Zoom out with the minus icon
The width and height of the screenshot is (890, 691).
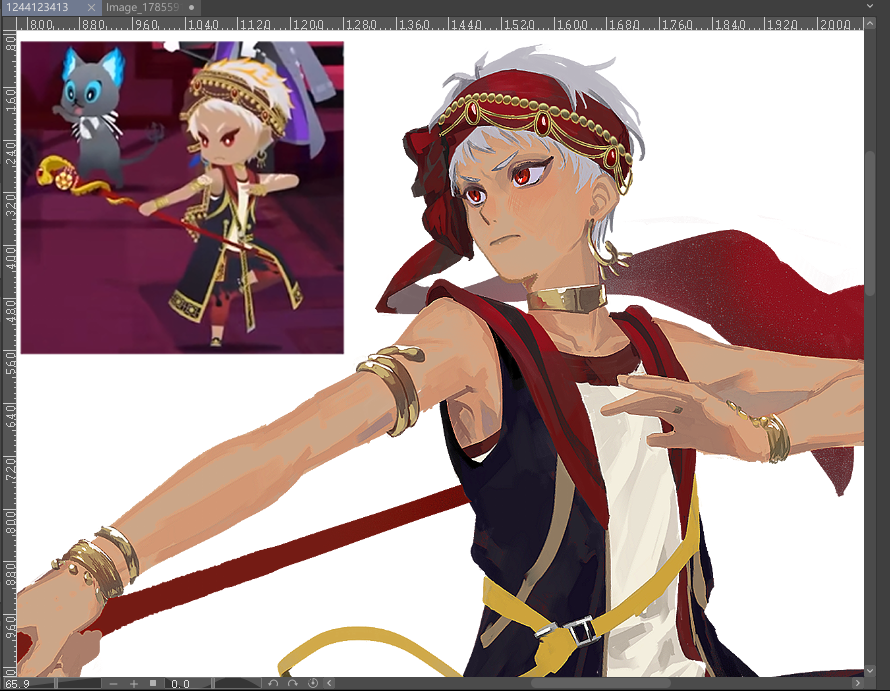[x=114, y=684]
